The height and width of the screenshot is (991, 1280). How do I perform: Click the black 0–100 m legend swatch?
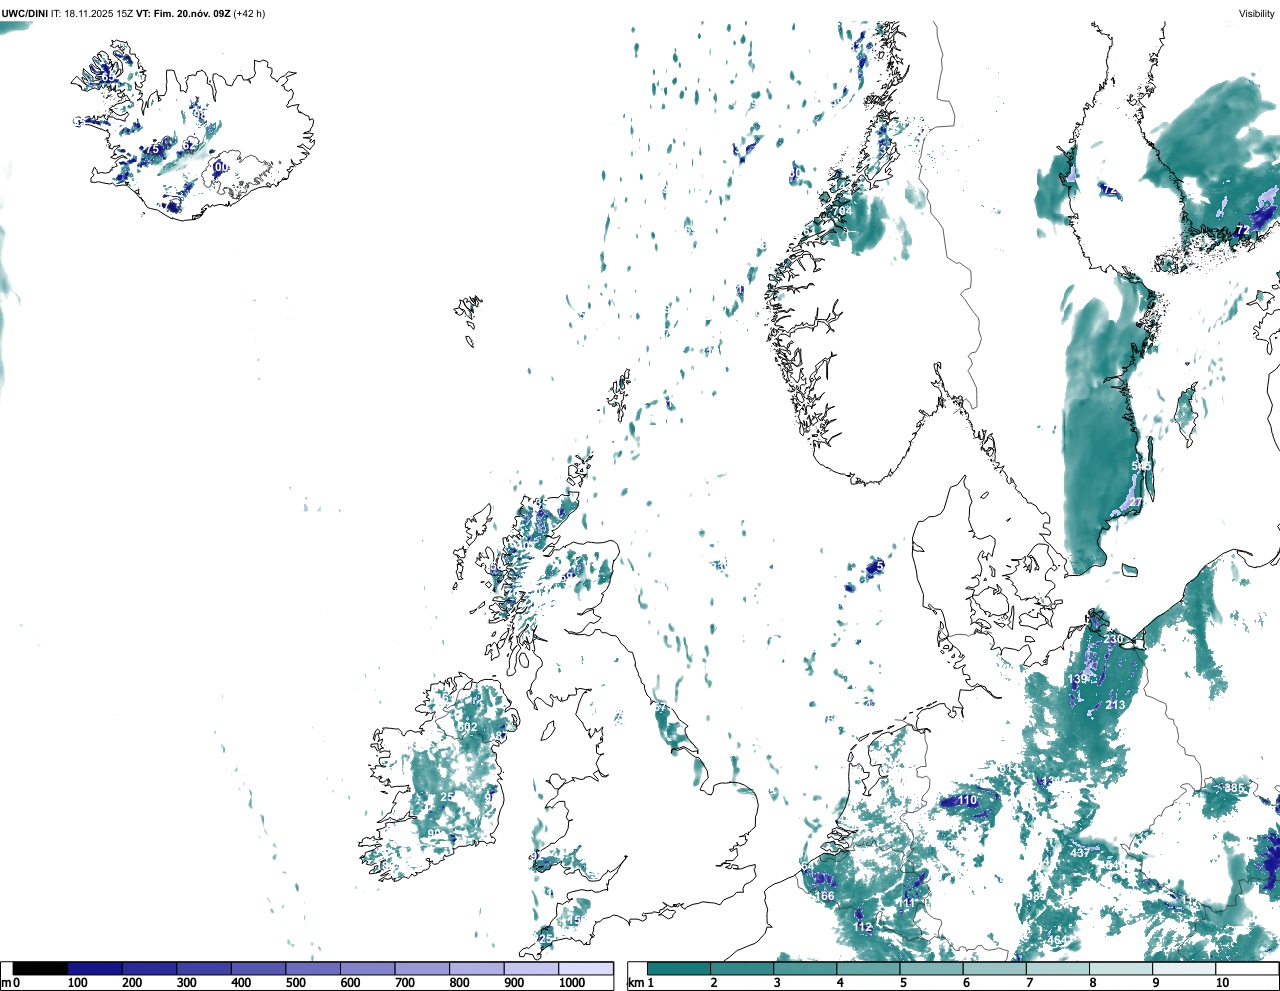40,968
